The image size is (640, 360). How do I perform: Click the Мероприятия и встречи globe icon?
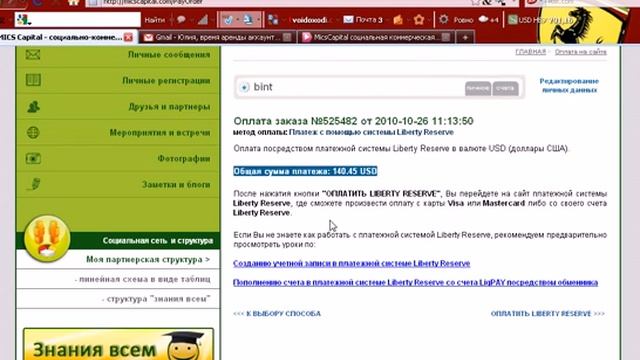[33, 132]
